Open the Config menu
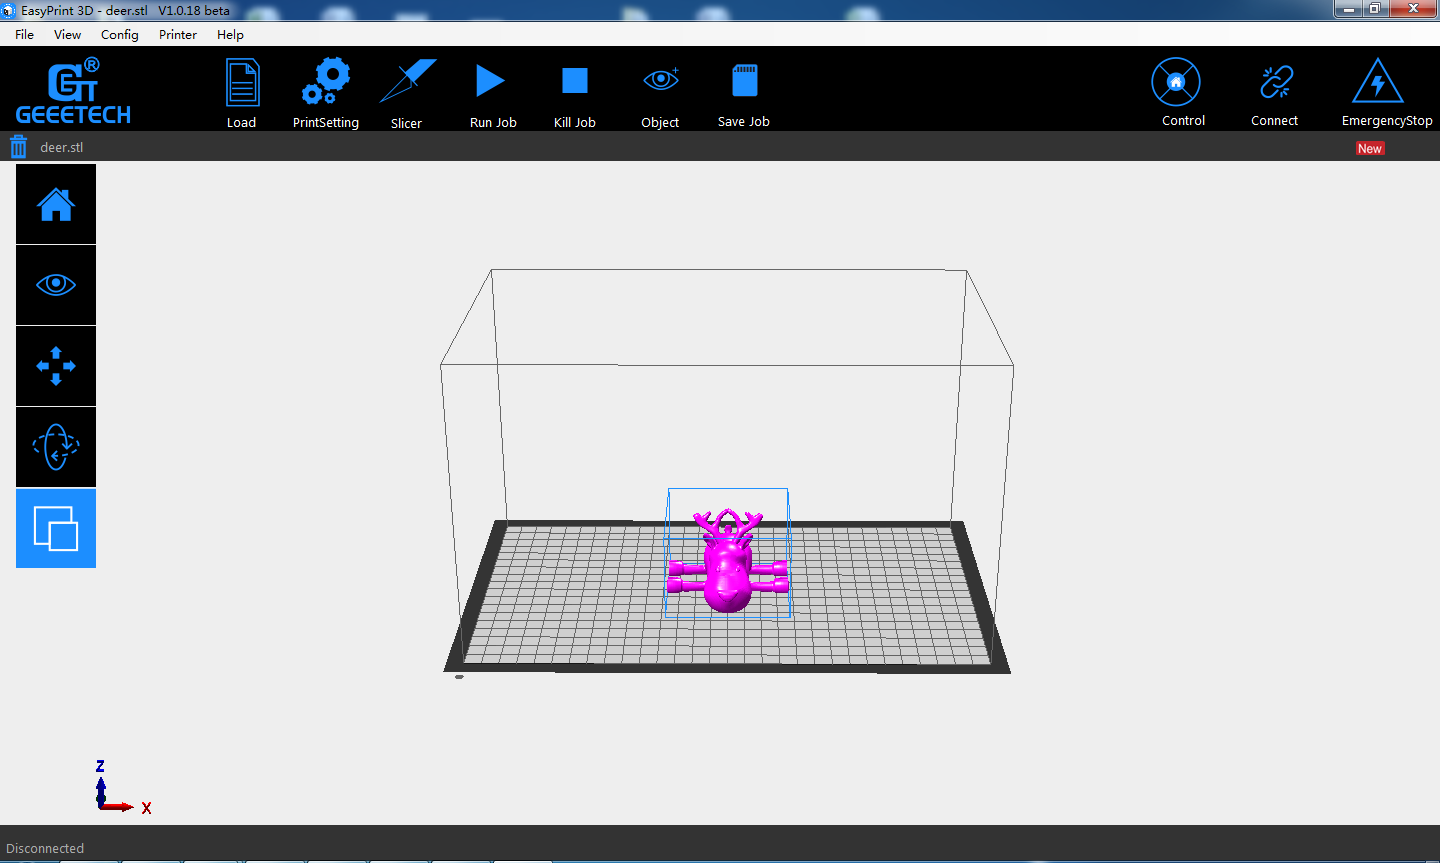This screenshot has width=1440, height=863. pyautogui.click(x=120, y=34)
